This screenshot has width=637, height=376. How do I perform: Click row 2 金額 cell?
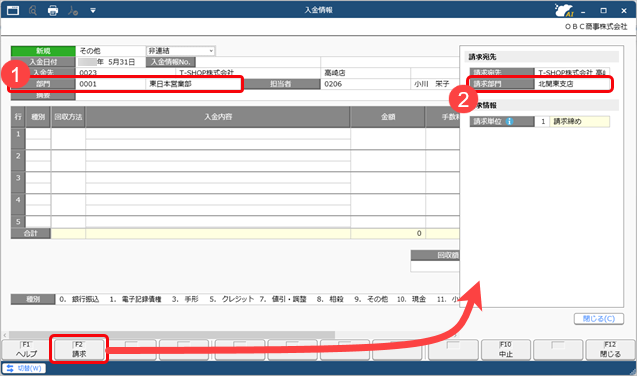point(388,160)
